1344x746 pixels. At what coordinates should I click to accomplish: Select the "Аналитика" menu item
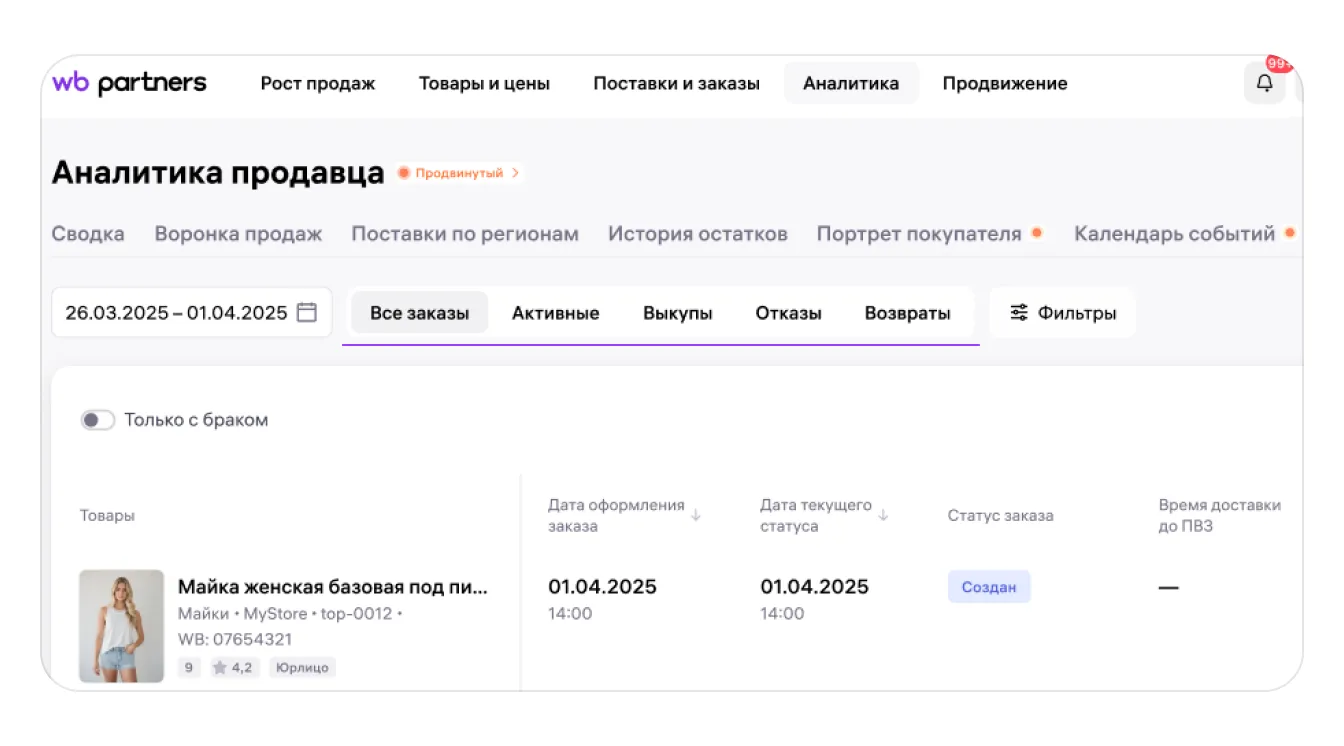point(850,84)
